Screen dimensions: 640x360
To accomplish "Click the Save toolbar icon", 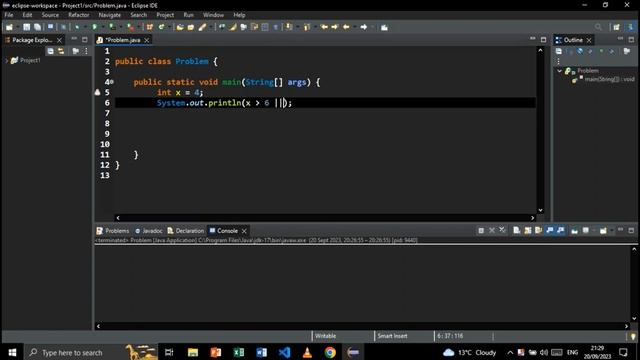I will click(x=27, y=27).
